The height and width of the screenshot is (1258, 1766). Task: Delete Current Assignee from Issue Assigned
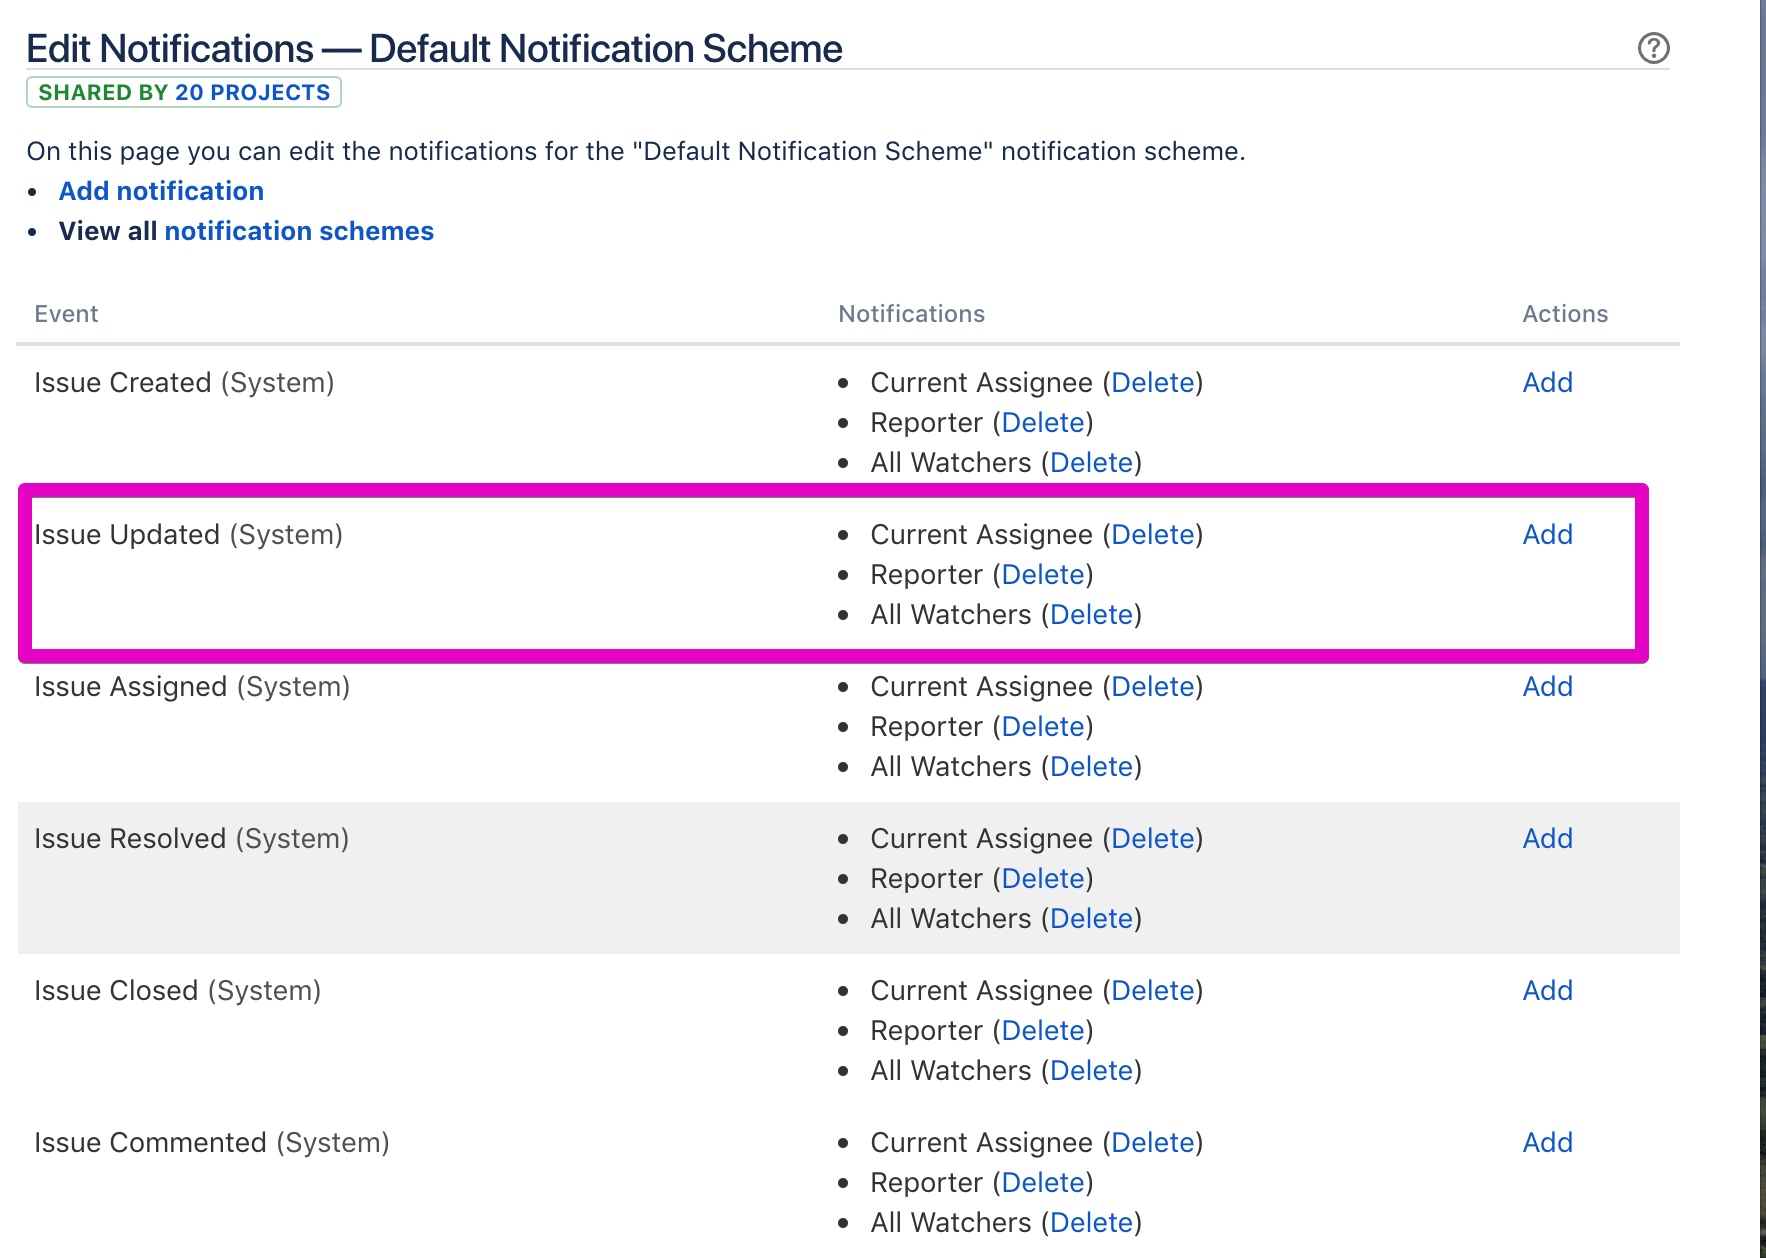[x=1152, y=687]
